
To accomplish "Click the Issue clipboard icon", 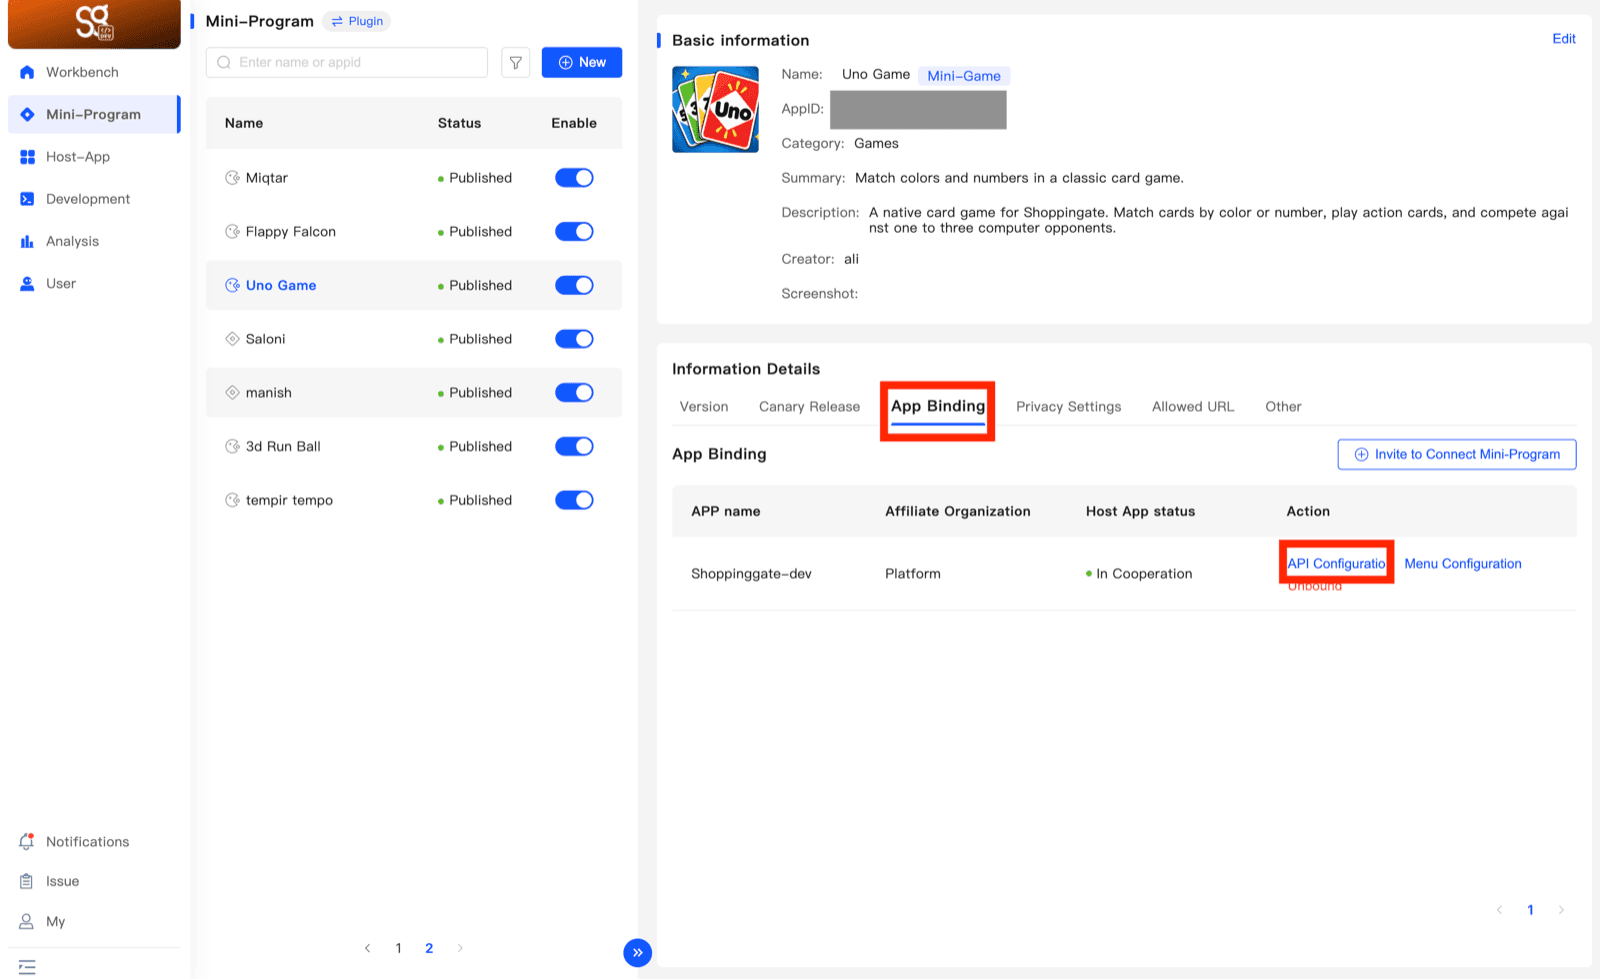I will coord(27,881).
